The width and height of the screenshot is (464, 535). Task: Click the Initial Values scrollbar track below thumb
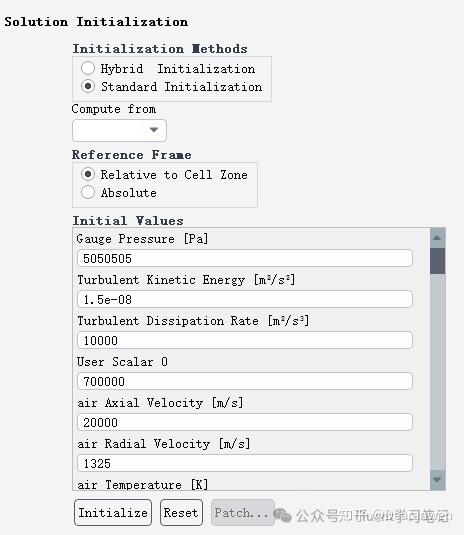click(x=437, y=372)
